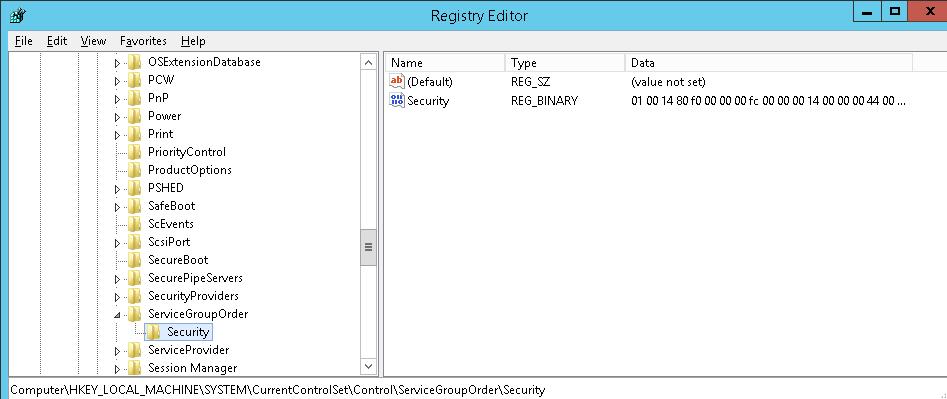Screen dimensions: 947x399
Task: Select the ScEvents key
Action: pos(171,224)
